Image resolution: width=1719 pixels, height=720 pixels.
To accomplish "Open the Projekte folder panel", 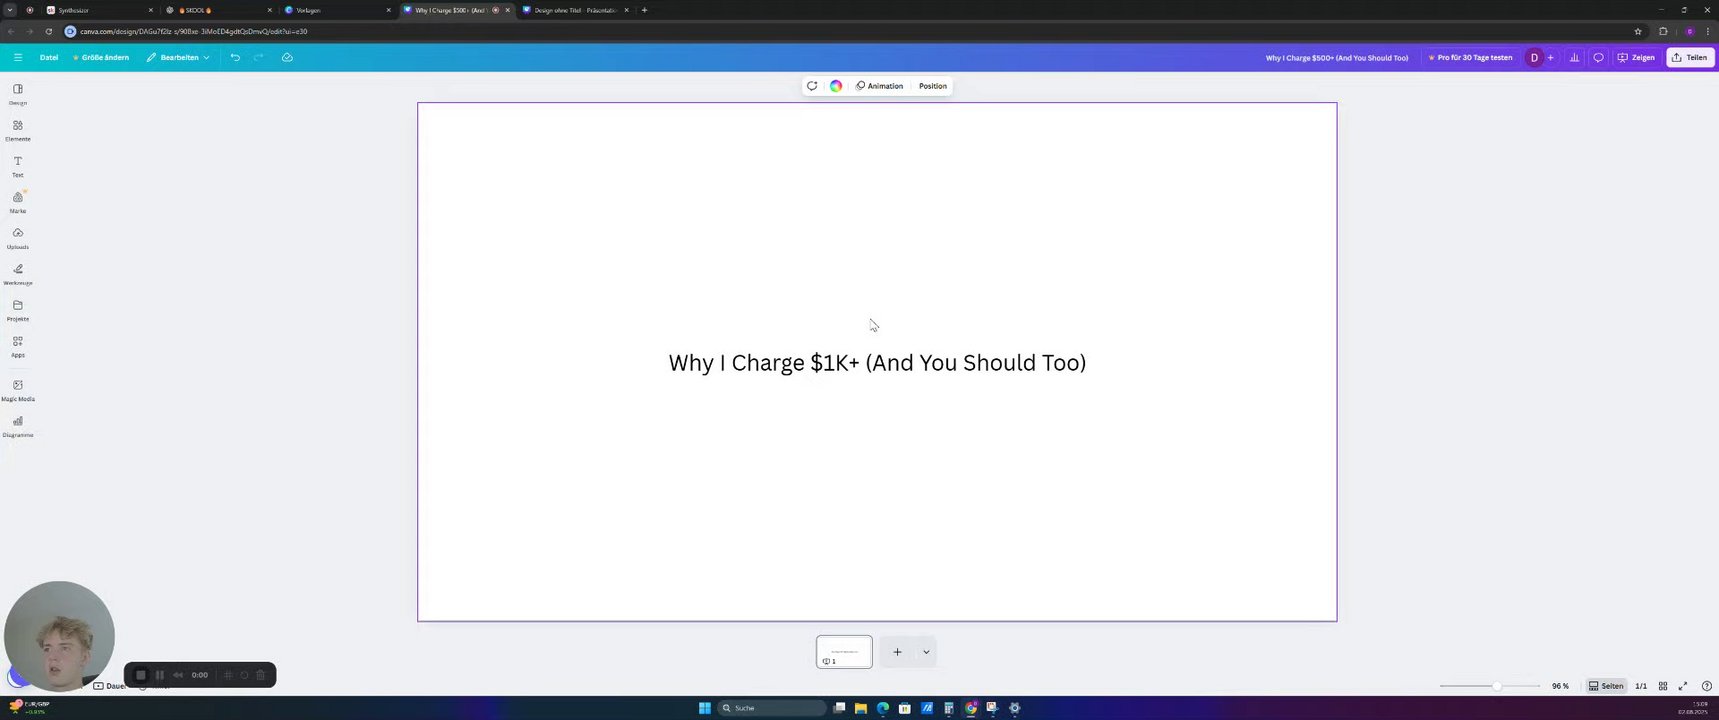I will 18,310.
